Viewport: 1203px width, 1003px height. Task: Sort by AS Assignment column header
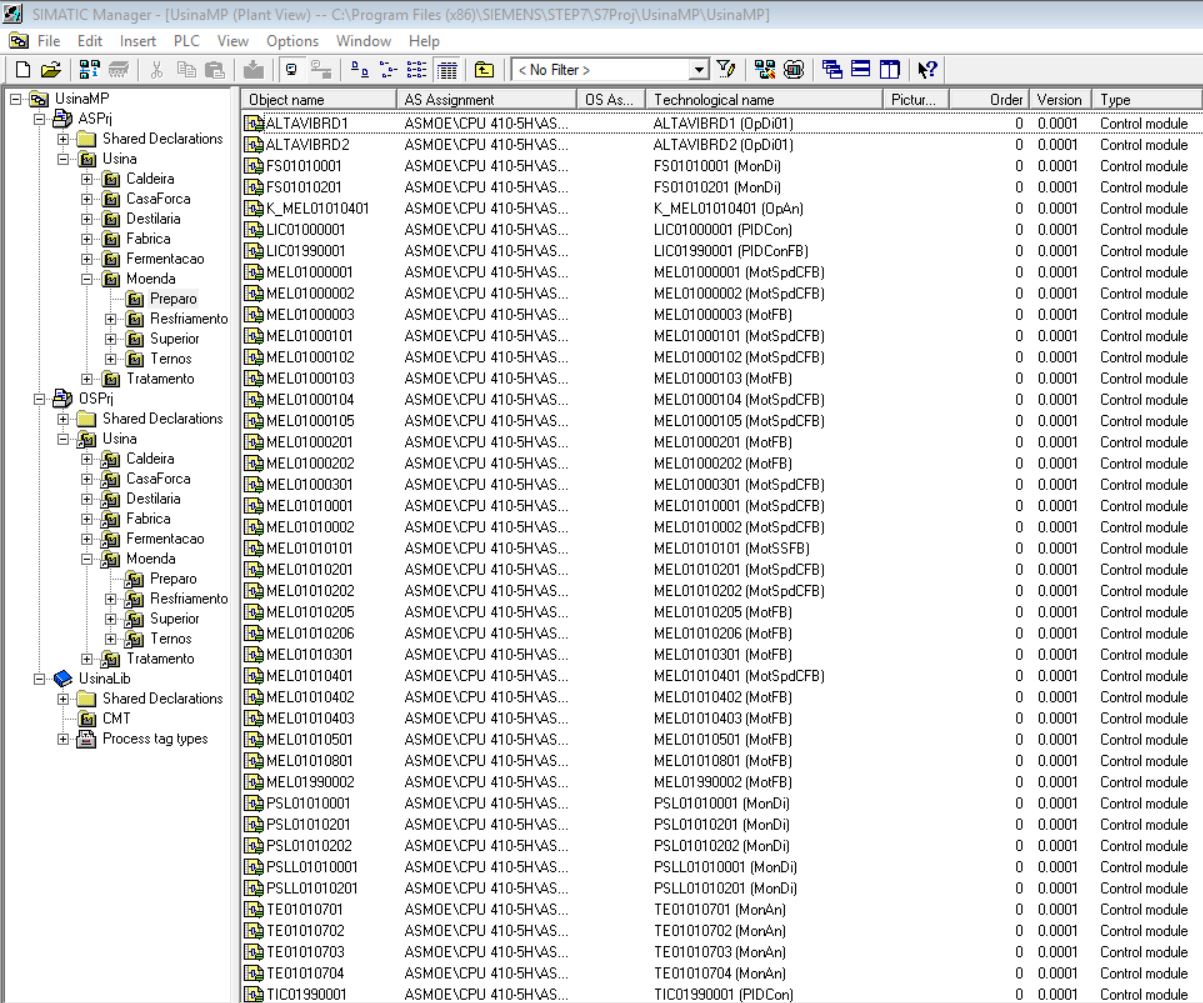(487, 100)
